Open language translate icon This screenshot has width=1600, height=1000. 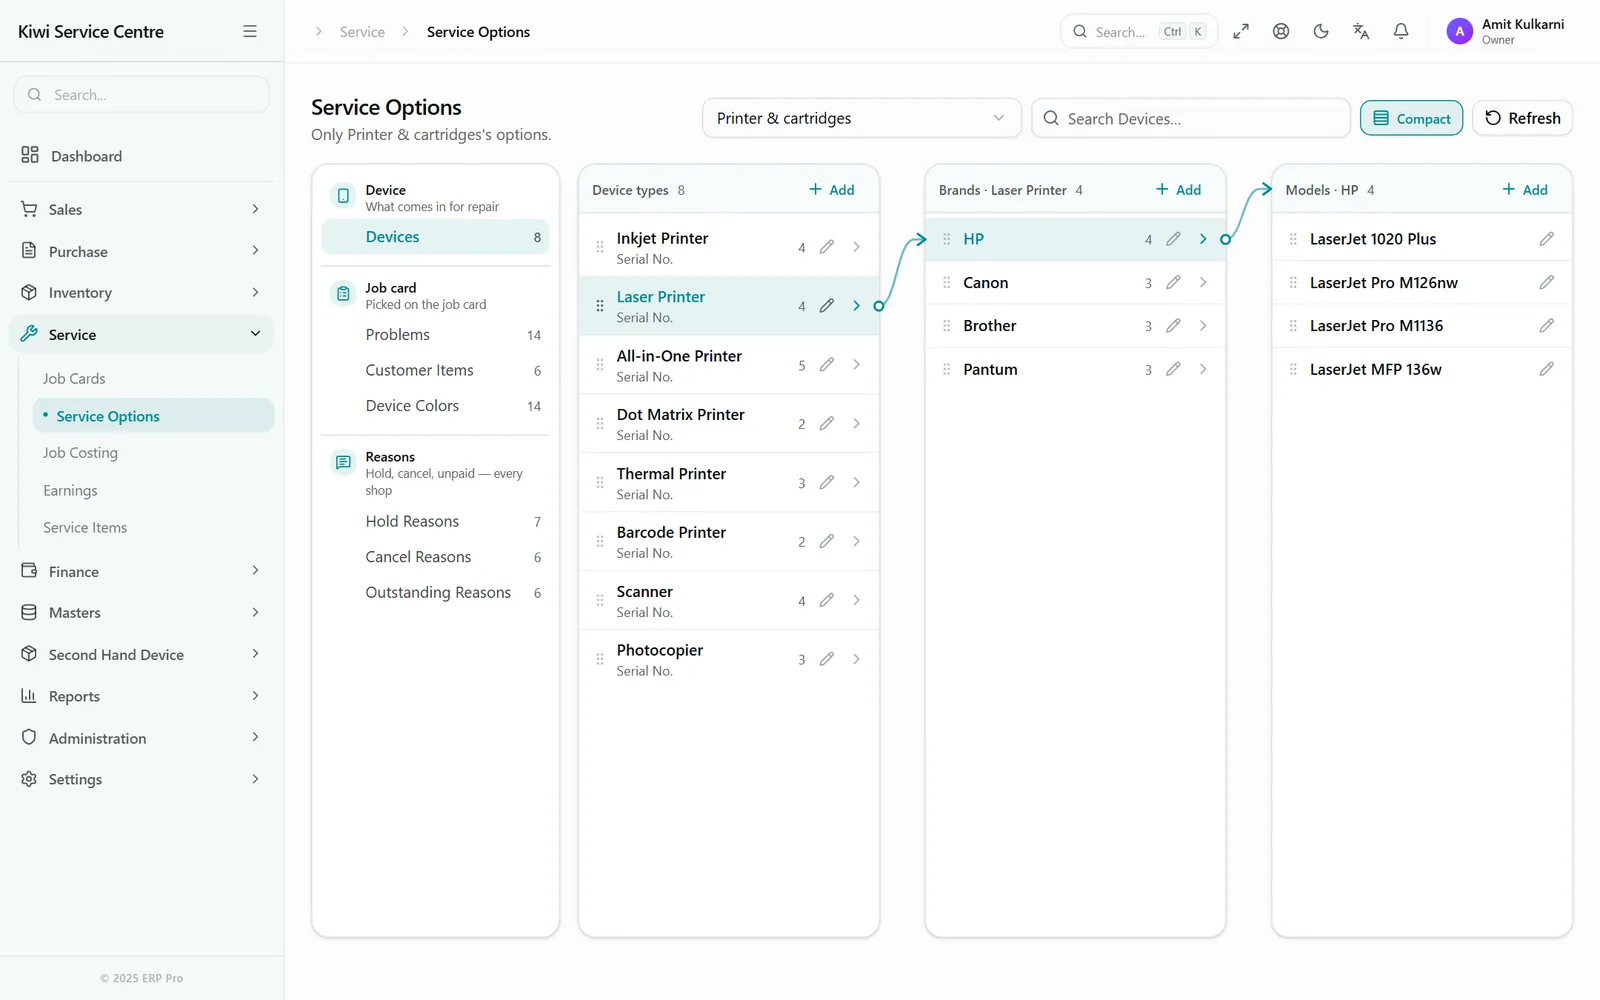pos(1361,31)
